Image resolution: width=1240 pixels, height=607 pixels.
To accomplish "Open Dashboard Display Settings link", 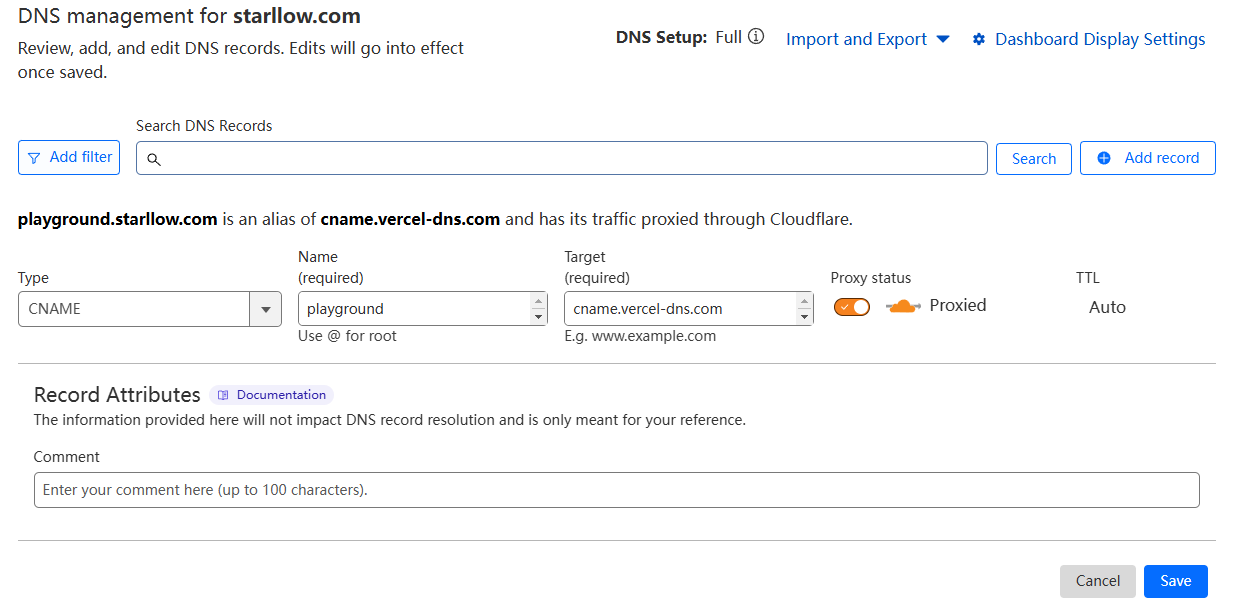I will tap(1100, 39).
